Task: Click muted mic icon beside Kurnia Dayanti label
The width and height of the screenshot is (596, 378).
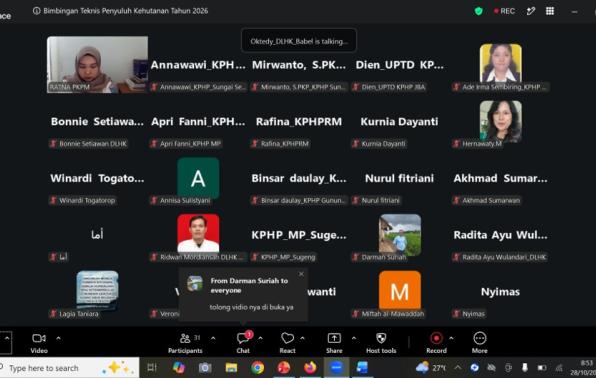Action: 356,144
